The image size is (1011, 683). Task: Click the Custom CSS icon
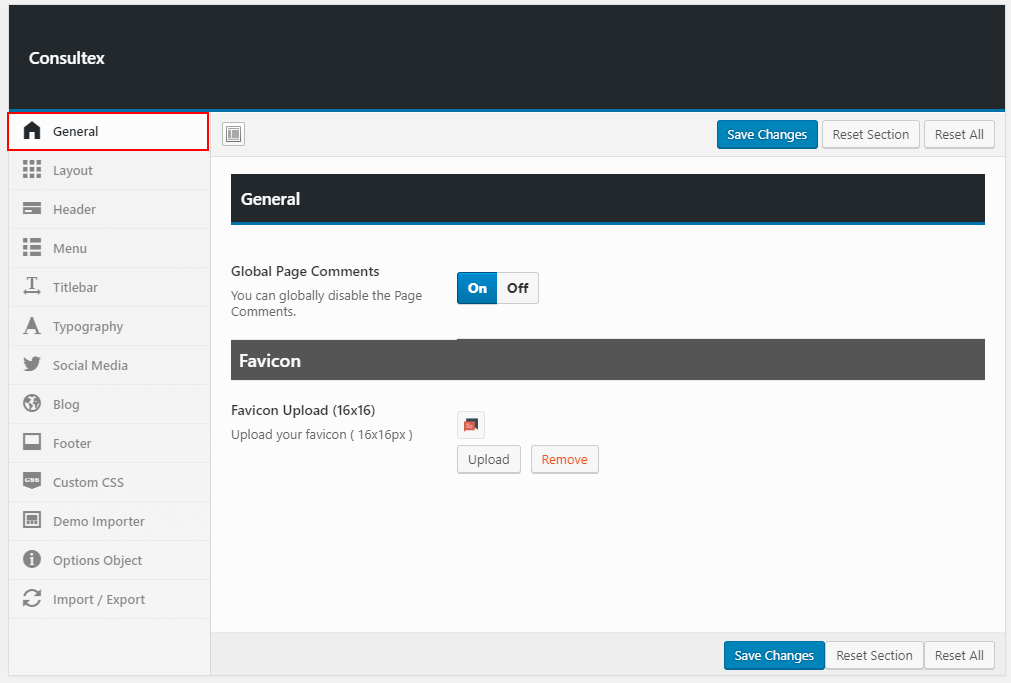pyautogui.click(x=32, y=482)
